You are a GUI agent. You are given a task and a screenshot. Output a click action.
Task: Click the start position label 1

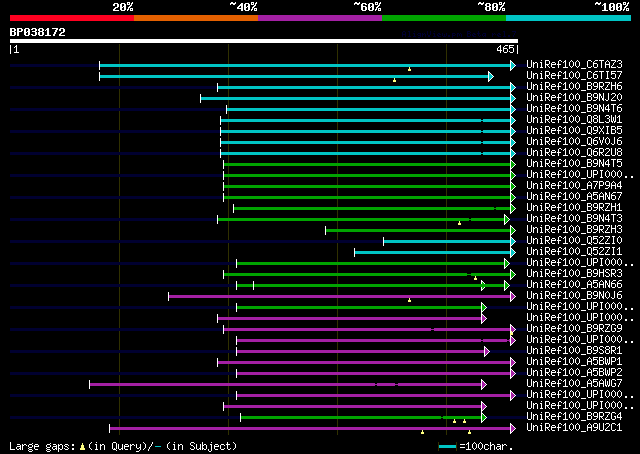coord(16,49)
